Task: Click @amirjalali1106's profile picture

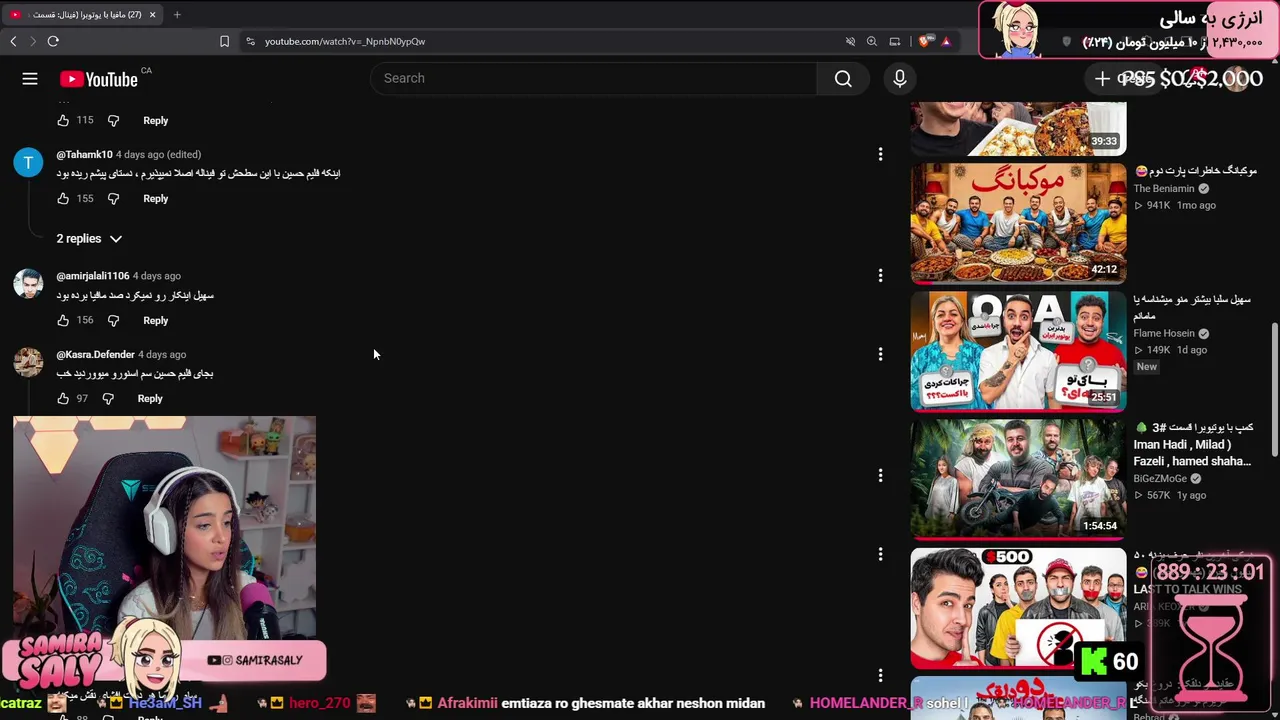Action: click(28, 283)
